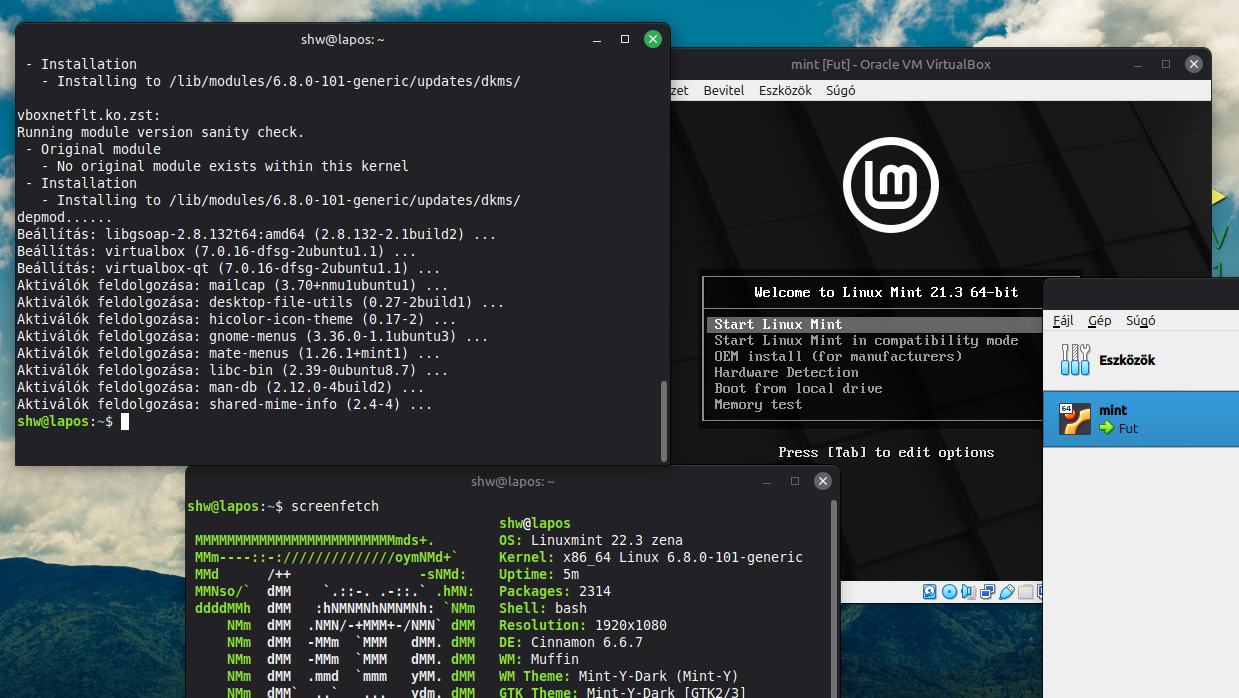Click the 'Aktiválók feldolgozása: shared-mime-info' line
Image resolution: width=1239 pixels, height=698 pixels.
[x=225, y=404]
